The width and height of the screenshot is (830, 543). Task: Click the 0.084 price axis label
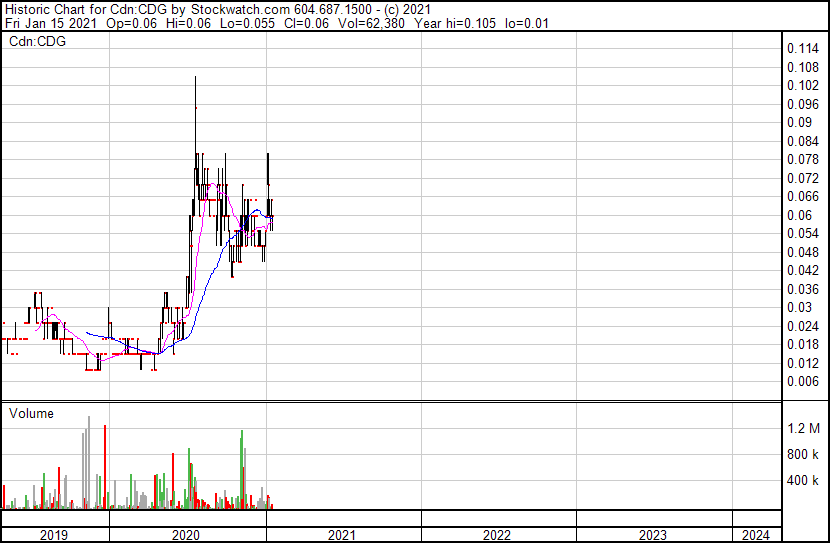[x=803, y=141]
